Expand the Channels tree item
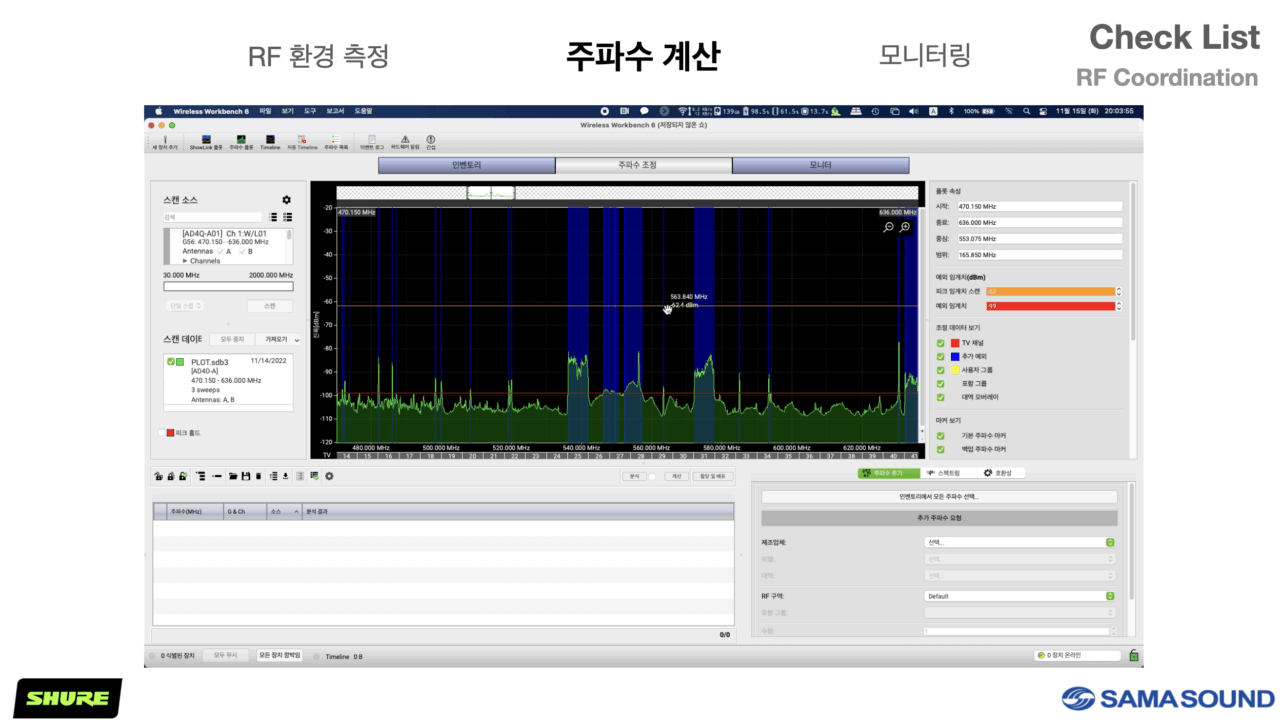This screenshot has width=1280, height=722. tap(184, 261)
